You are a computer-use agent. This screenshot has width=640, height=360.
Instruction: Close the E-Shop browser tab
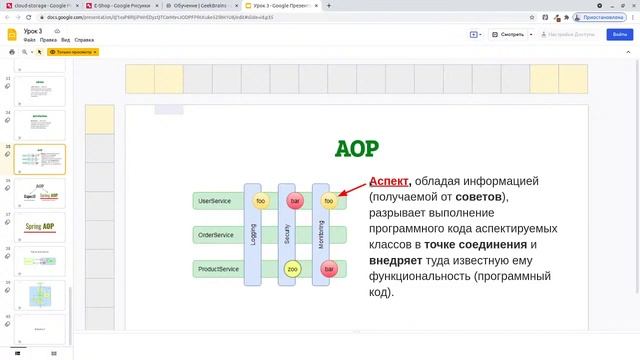click(x=157, y=6)
